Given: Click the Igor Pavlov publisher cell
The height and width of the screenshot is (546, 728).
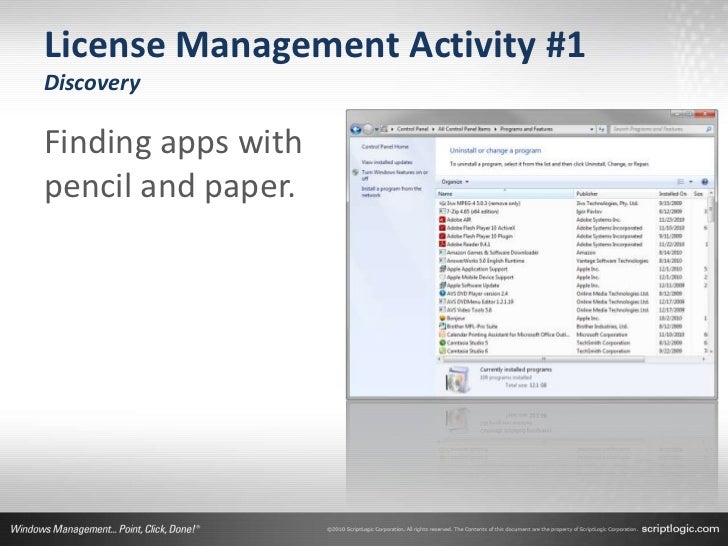Looking at the screenshot, I should 589,211.
